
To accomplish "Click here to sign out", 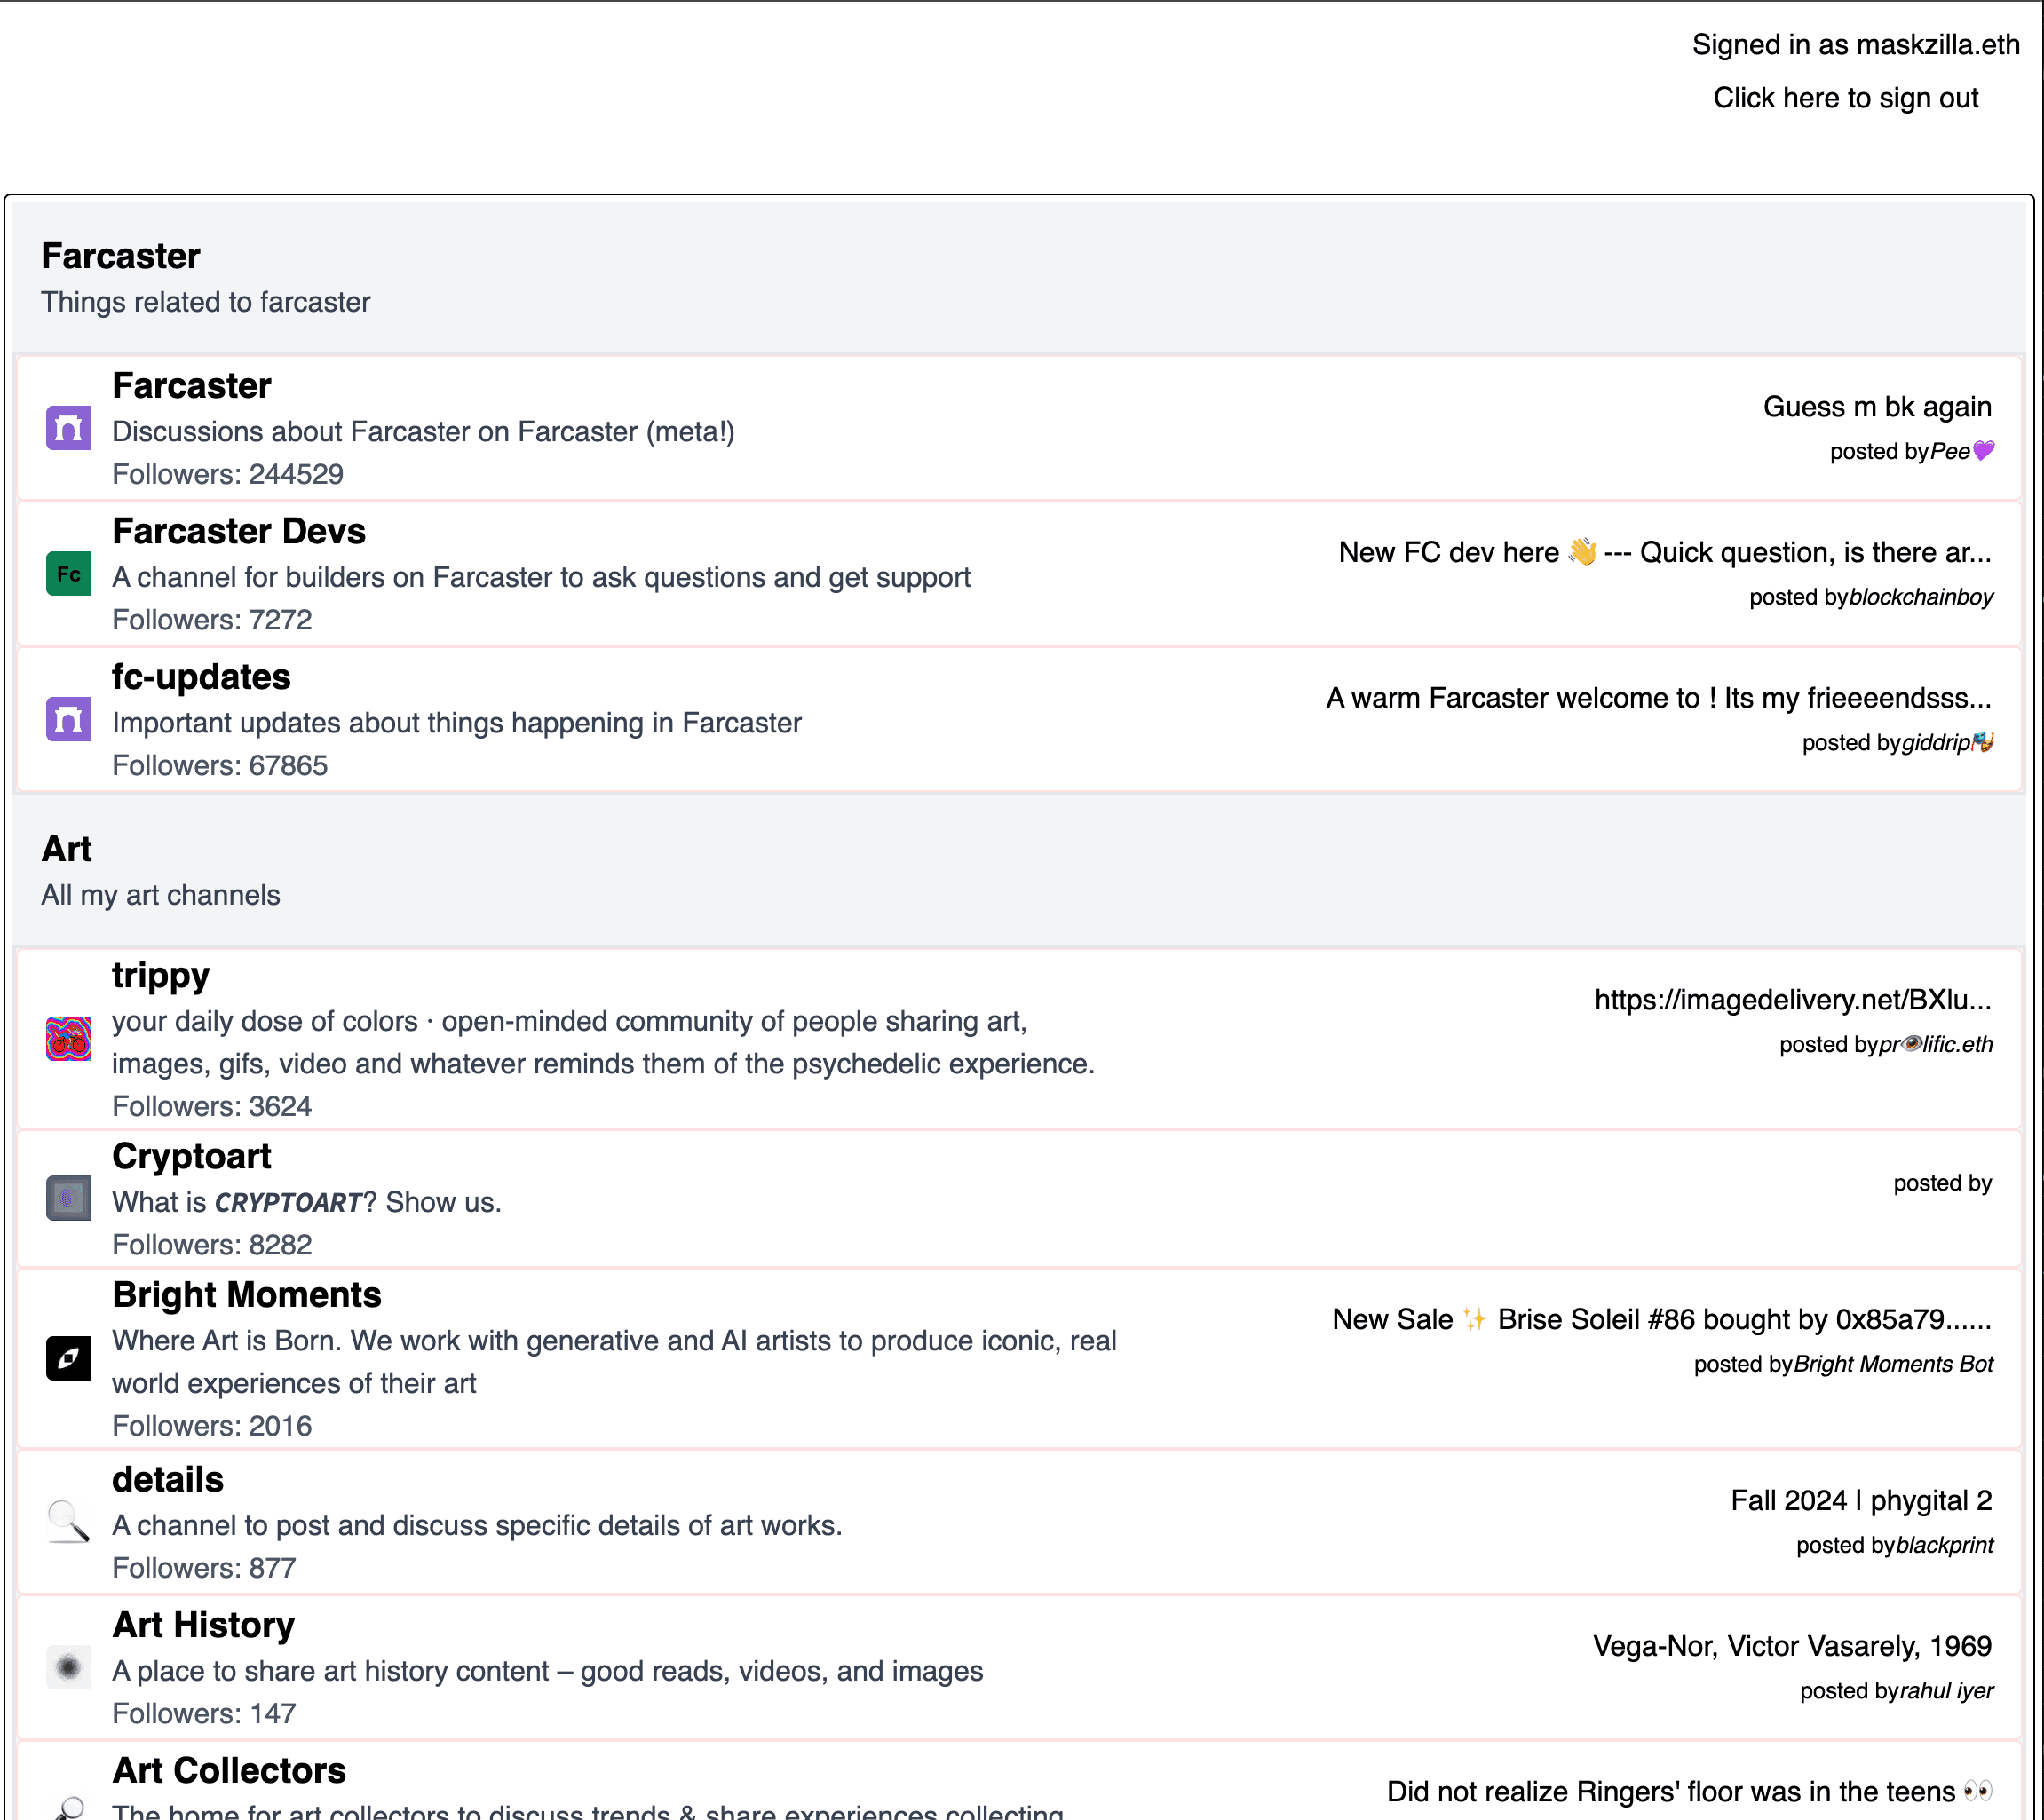I will (1845, 98).
